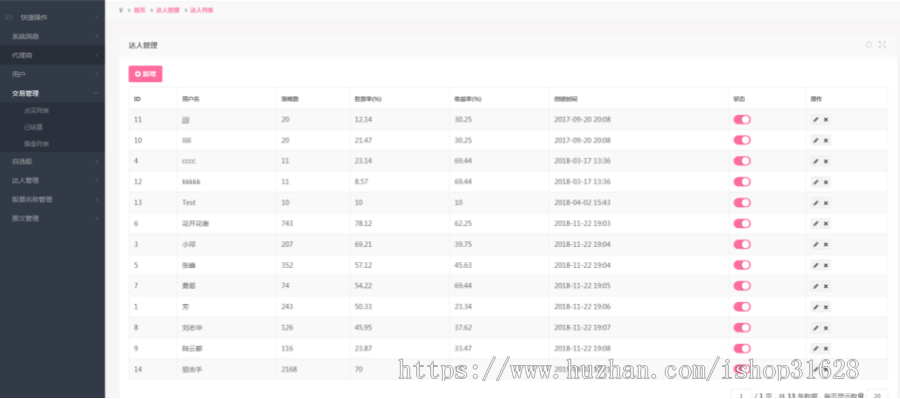
Task: Click the pink 新增 add button
Action: point(145,74)
